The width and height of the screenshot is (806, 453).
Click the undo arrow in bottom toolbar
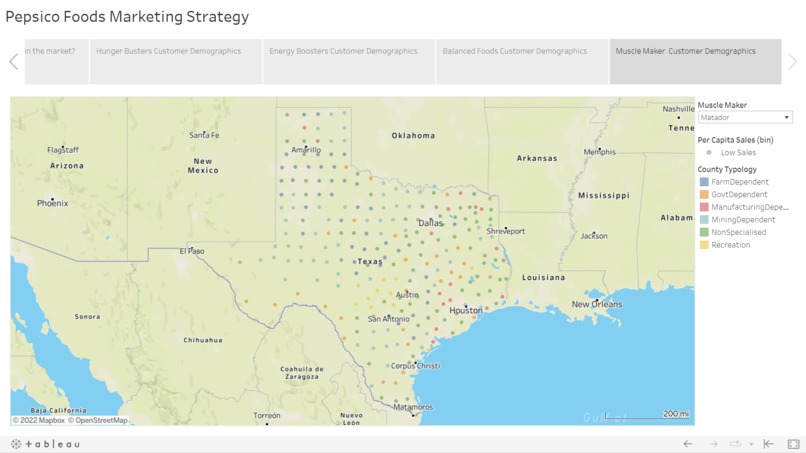(x=688, y=444)
